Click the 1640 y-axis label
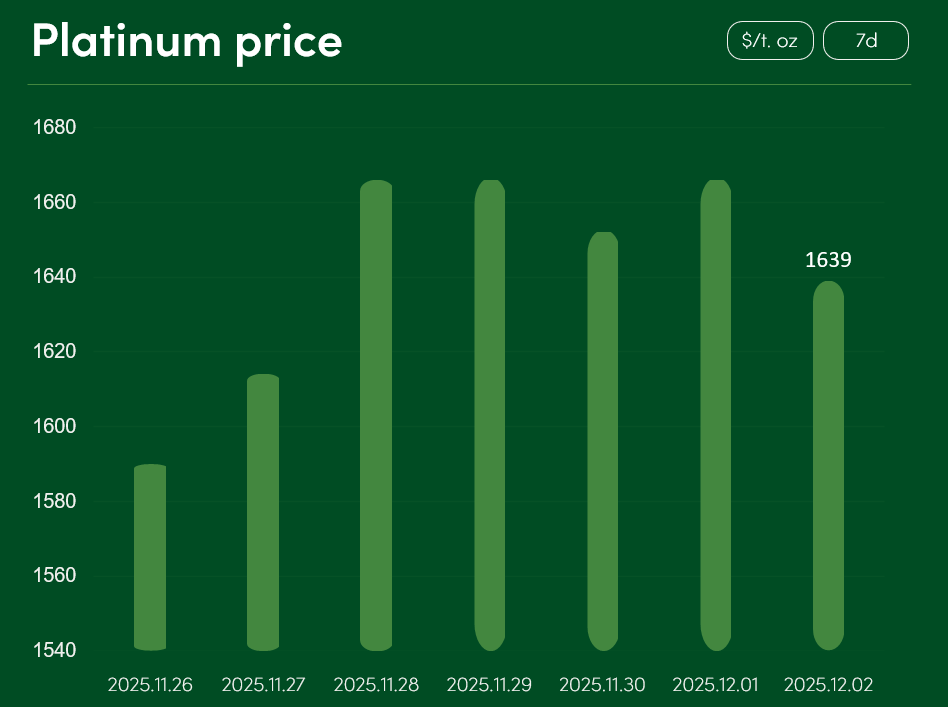Screen dimensions: 948x707 click(x=55, y=277)
